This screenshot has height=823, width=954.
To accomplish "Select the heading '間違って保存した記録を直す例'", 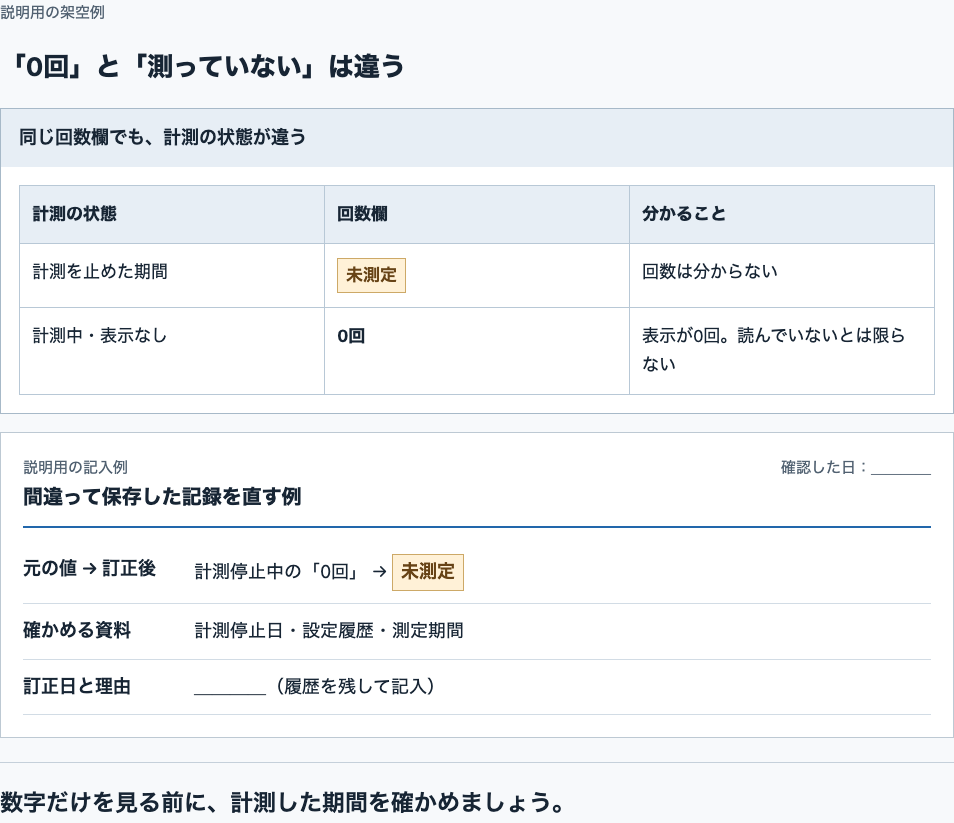I will 162,496.
